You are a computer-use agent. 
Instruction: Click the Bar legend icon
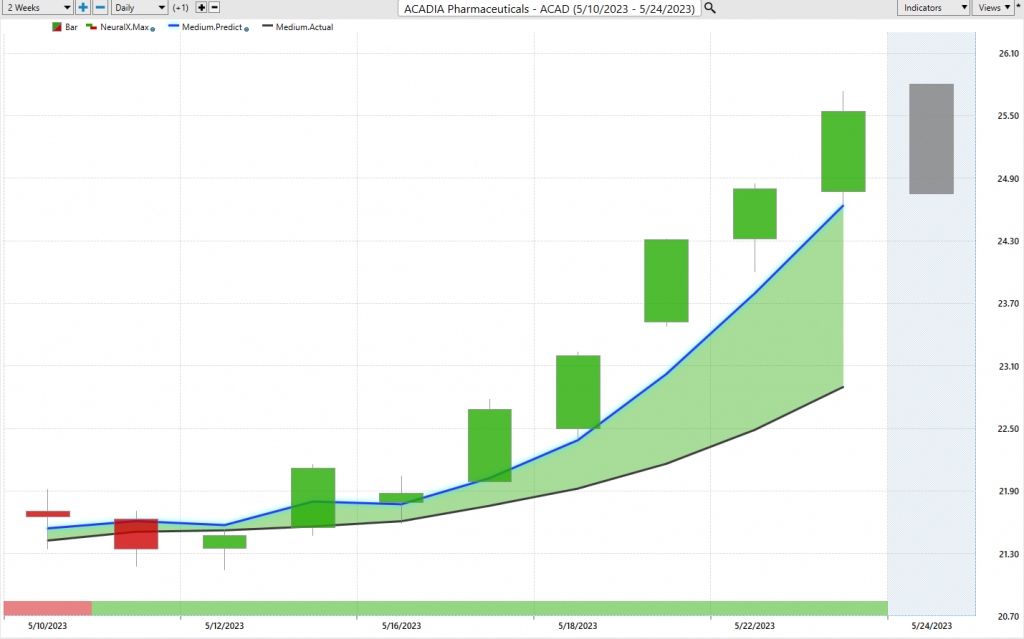tap(57, 27)
